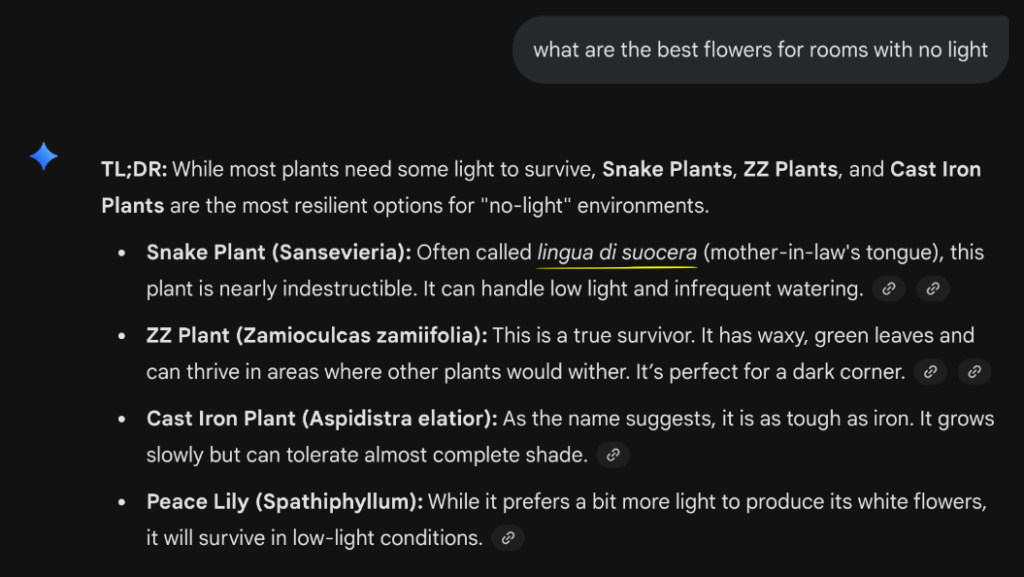The width and height of the screenshot is (1024, 577).
Task: Open the citation link for Cast Iron Plant
Action: coord(614,455)
